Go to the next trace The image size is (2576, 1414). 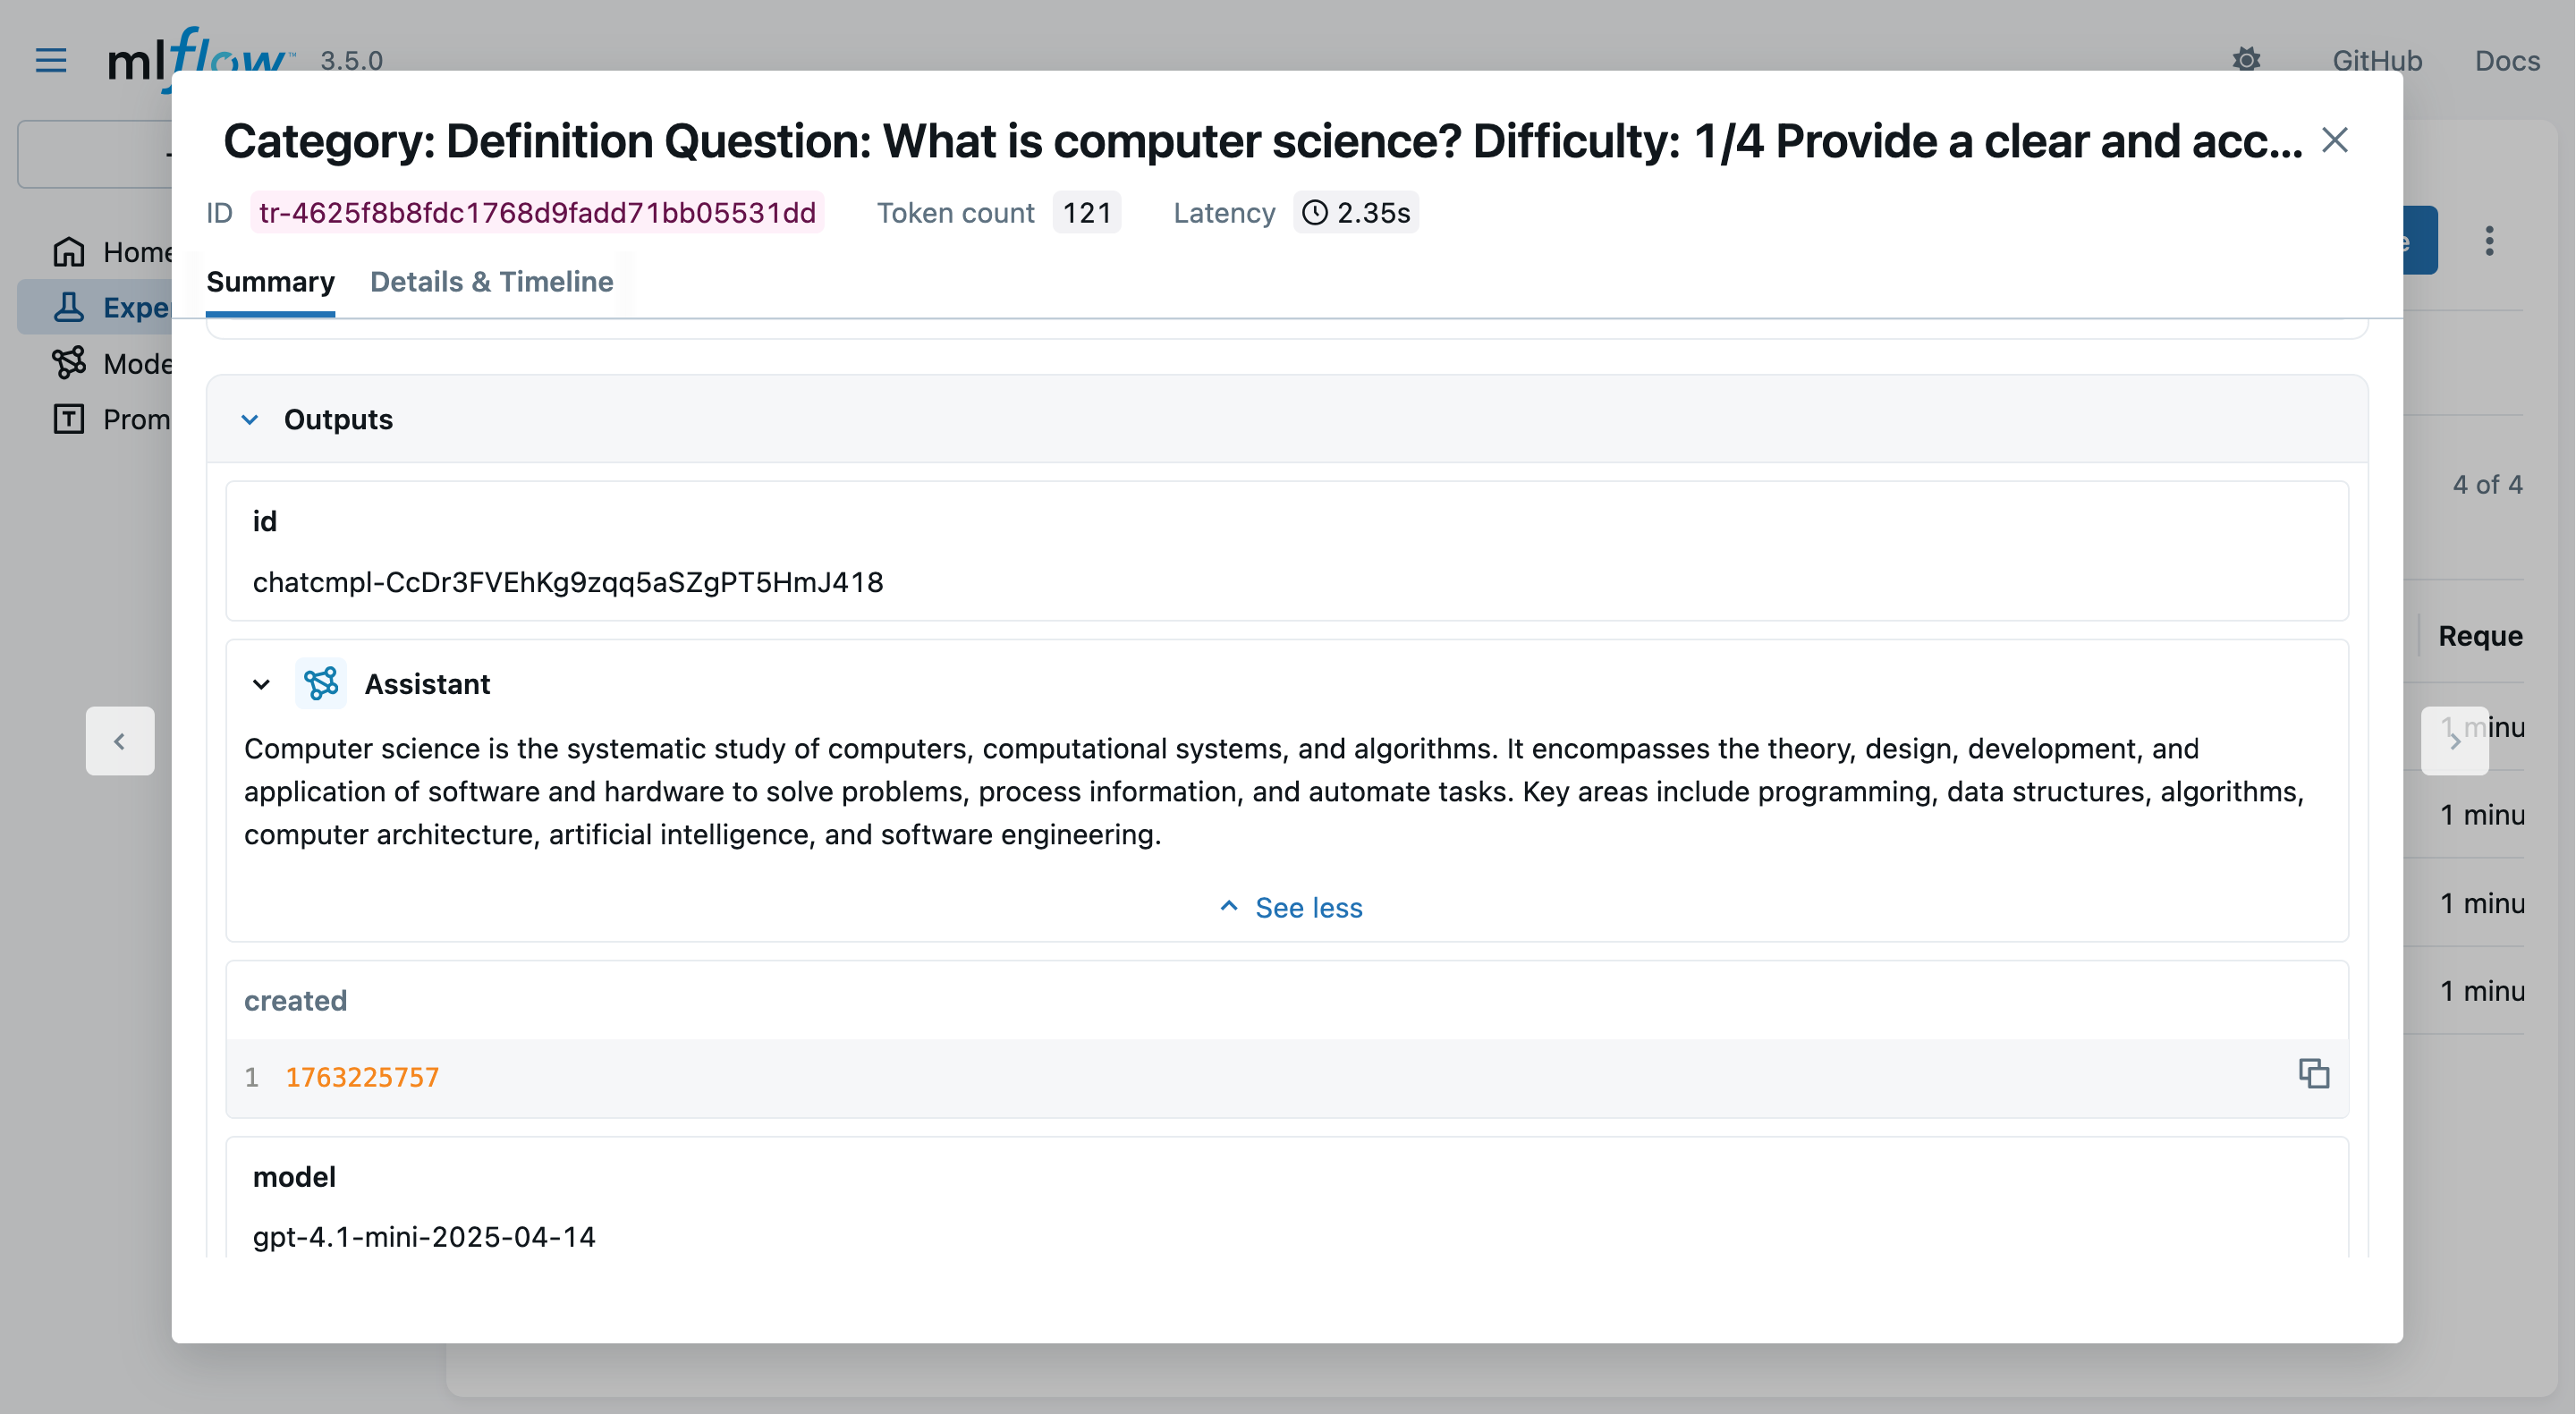pos(2454,741)
